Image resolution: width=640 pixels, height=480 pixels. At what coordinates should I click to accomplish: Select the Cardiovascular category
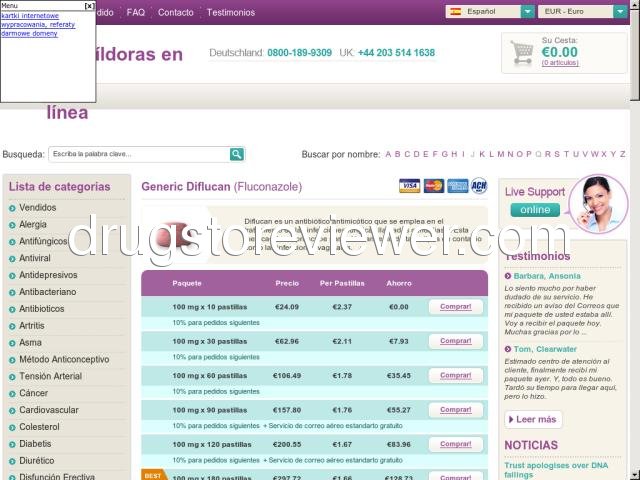click(49, 410)
